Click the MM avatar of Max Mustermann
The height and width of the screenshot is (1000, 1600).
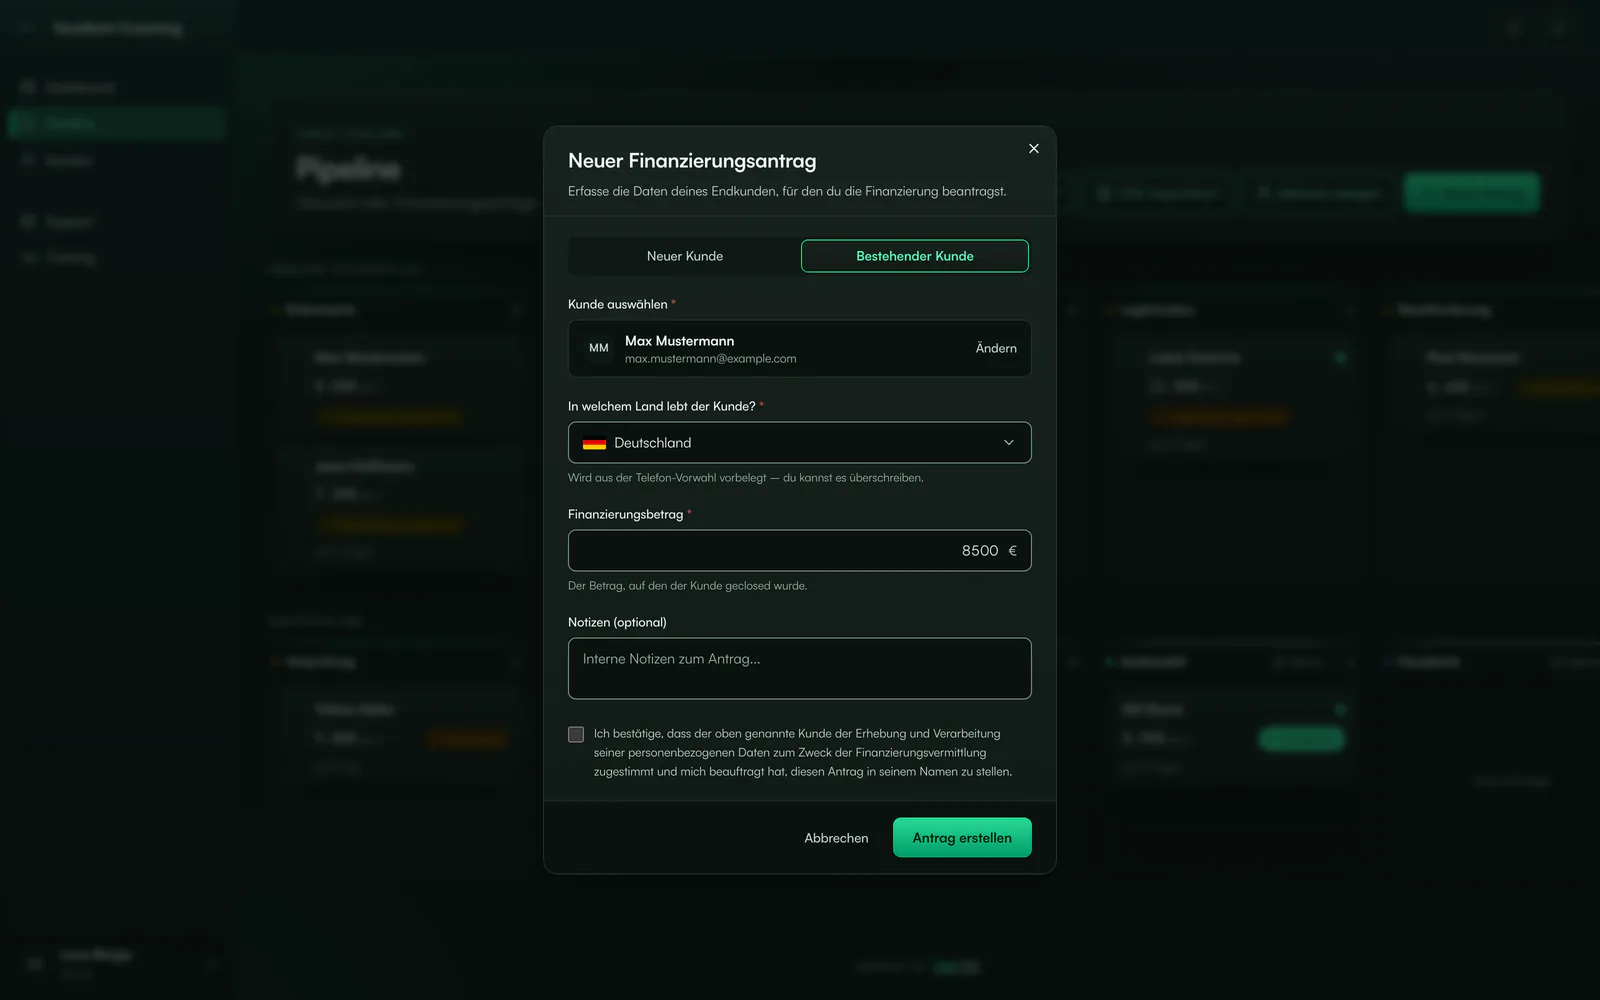(599, 348)
